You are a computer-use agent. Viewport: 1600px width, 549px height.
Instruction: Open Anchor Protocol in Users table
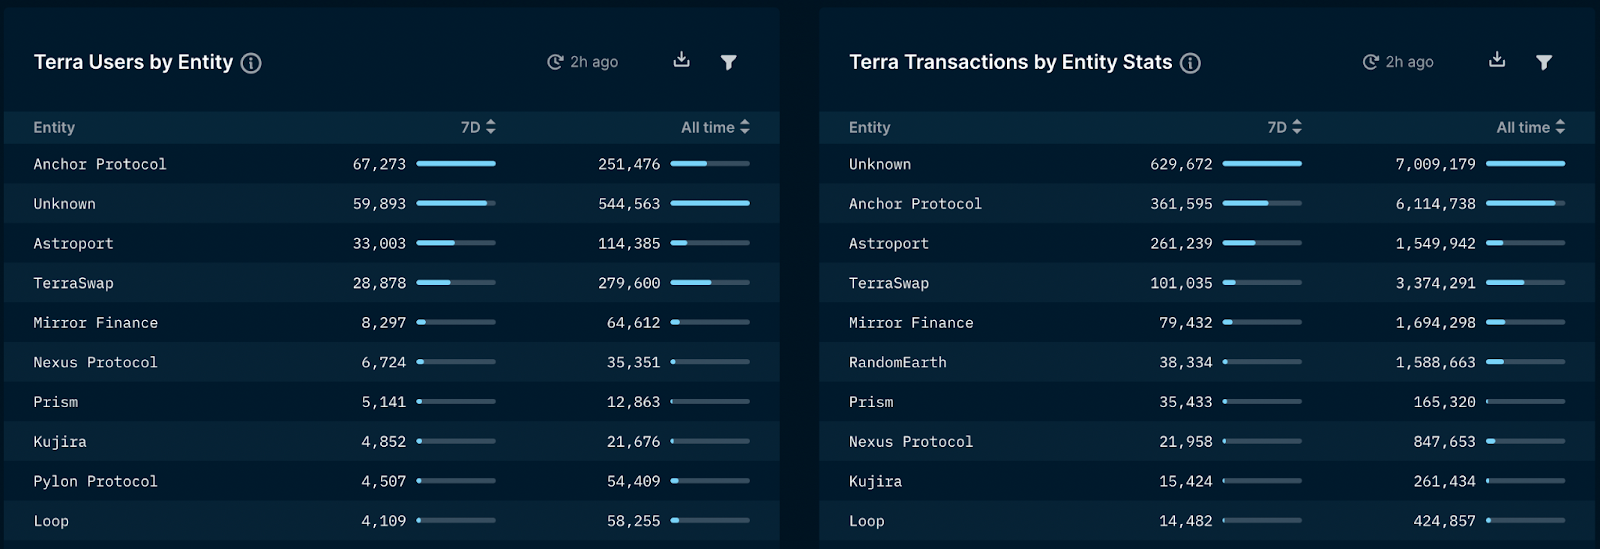100,164
